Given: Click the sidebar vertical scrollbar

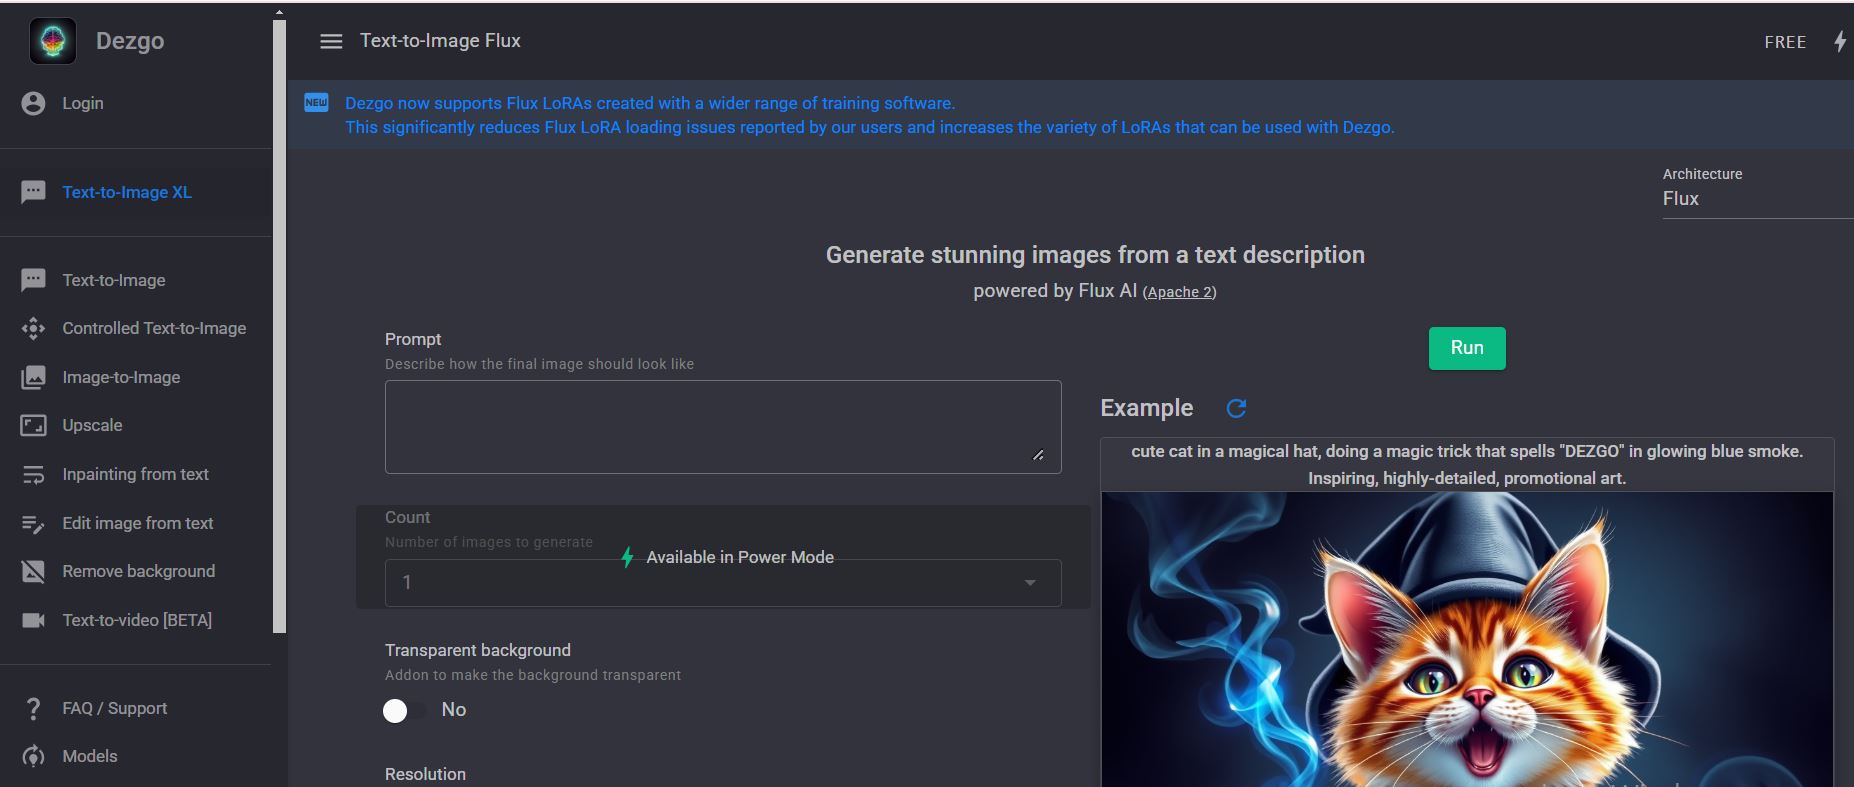Looking at the screenshot, I should (279, 325).
